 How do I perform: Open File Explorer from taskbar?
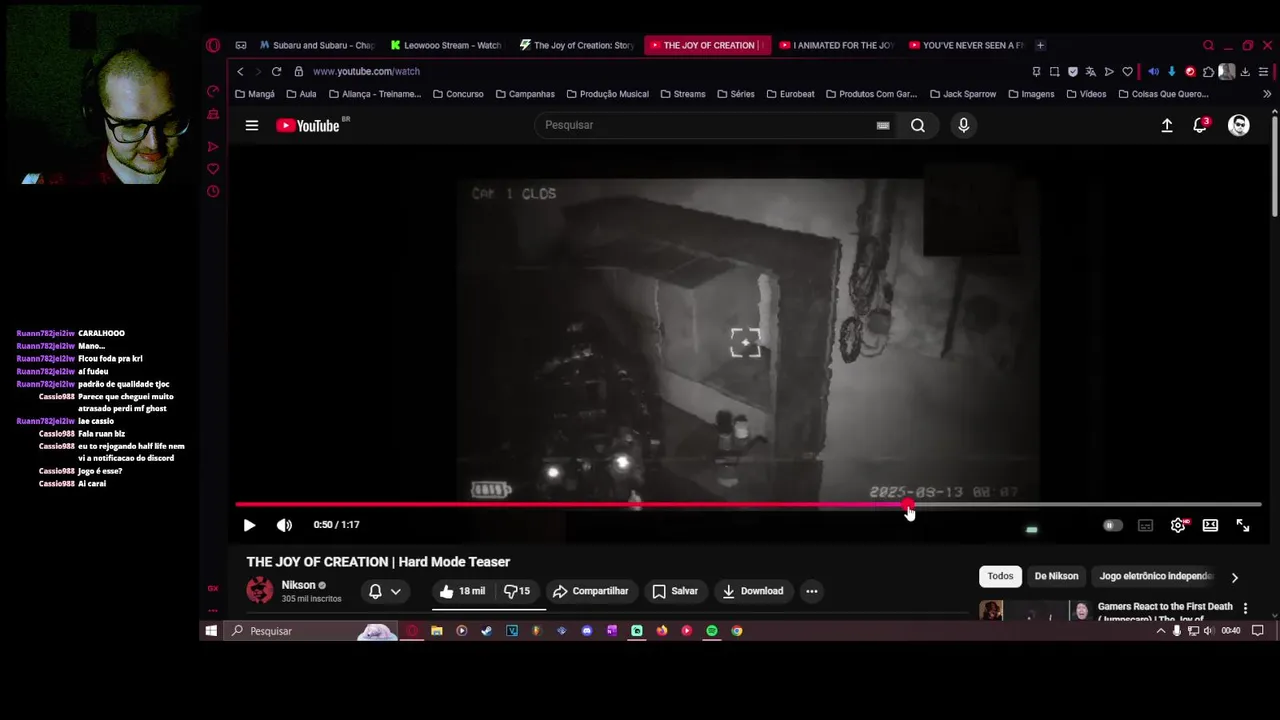[437, 631]
